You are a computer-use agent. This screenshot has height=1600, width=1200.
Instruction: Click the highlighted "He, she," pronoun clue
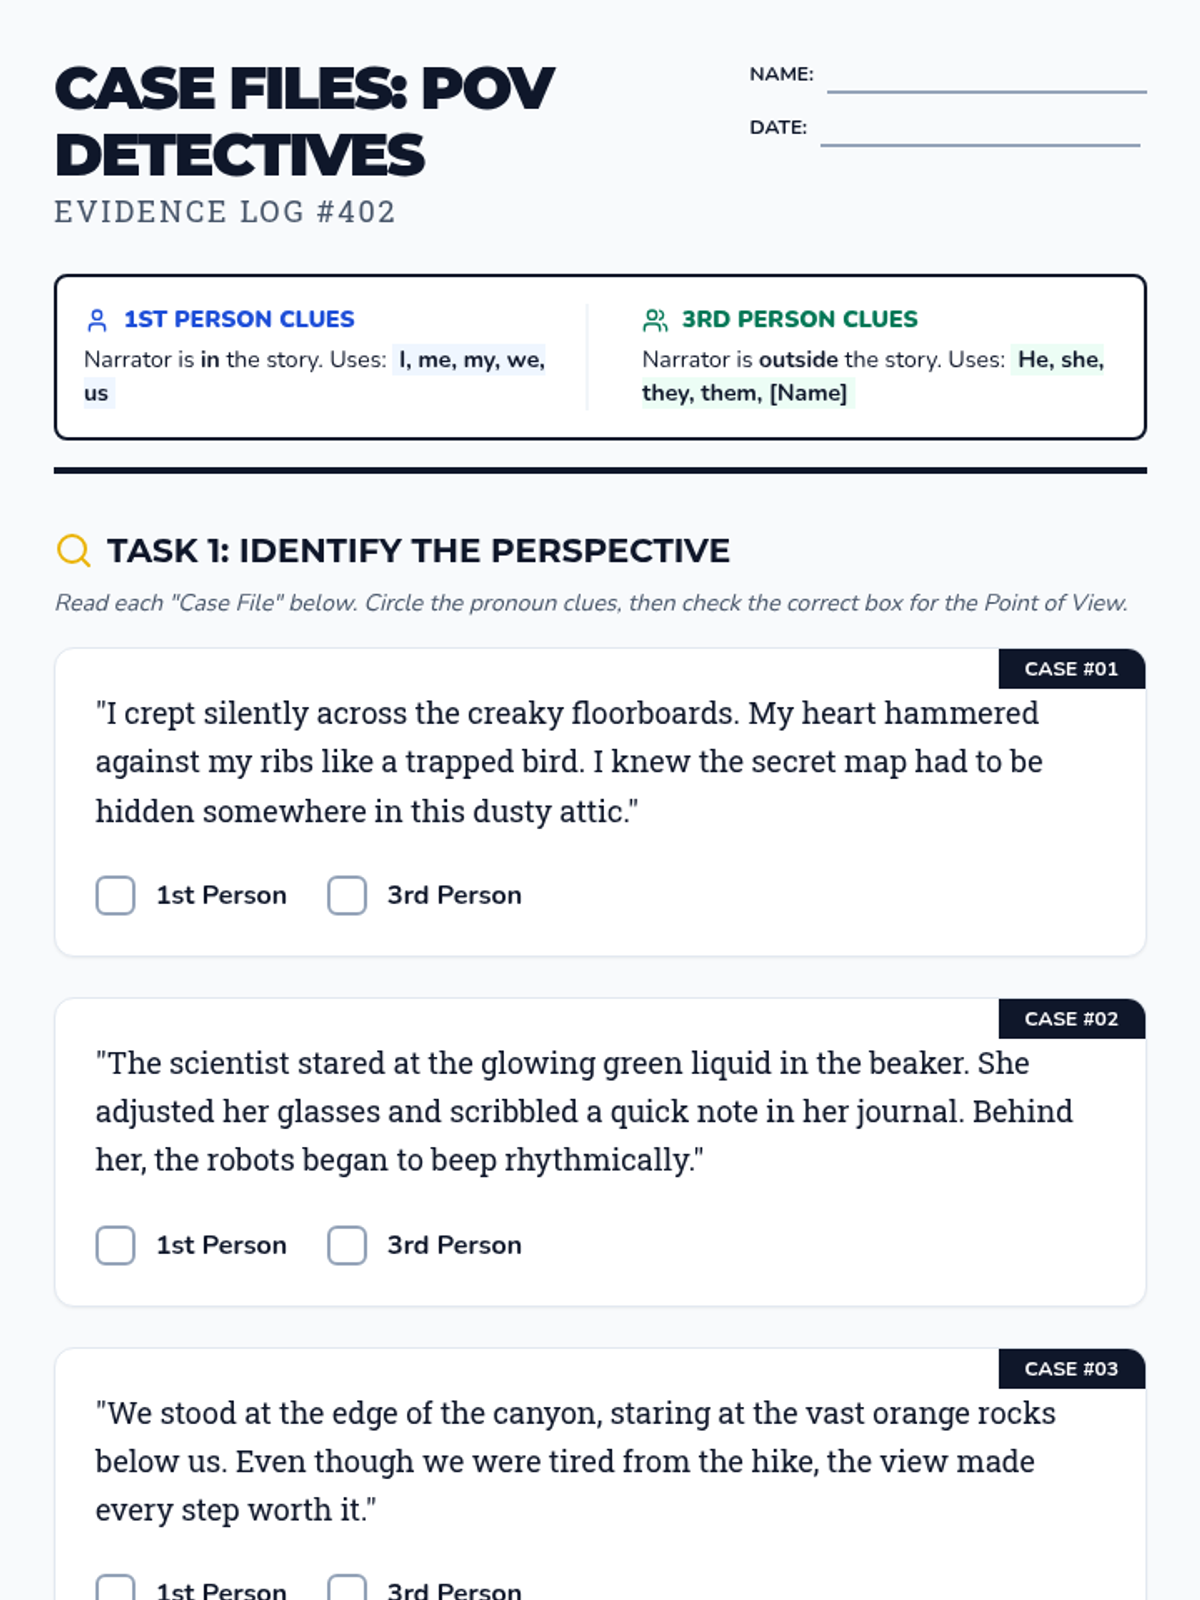[x=1060, y=360]
